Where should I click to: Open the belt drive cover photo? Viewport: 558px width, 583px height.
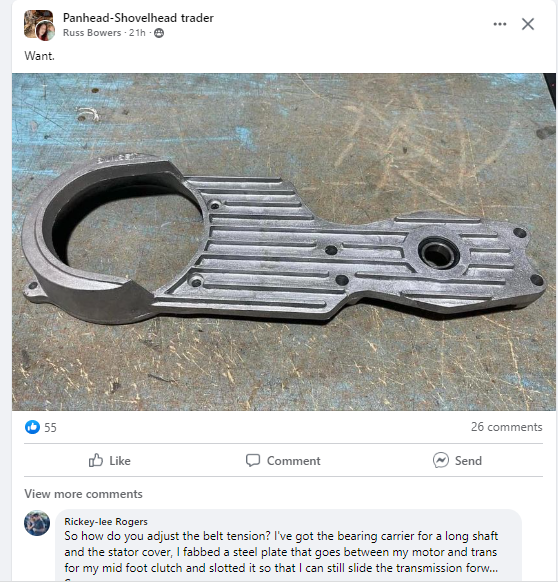[284, 242]
